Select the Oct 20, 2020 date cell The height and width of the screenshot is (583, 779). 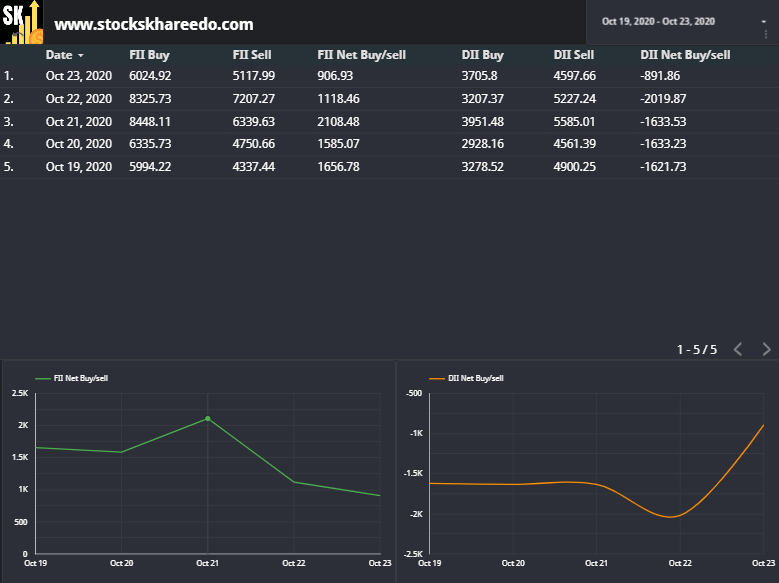tap(78, 144)
